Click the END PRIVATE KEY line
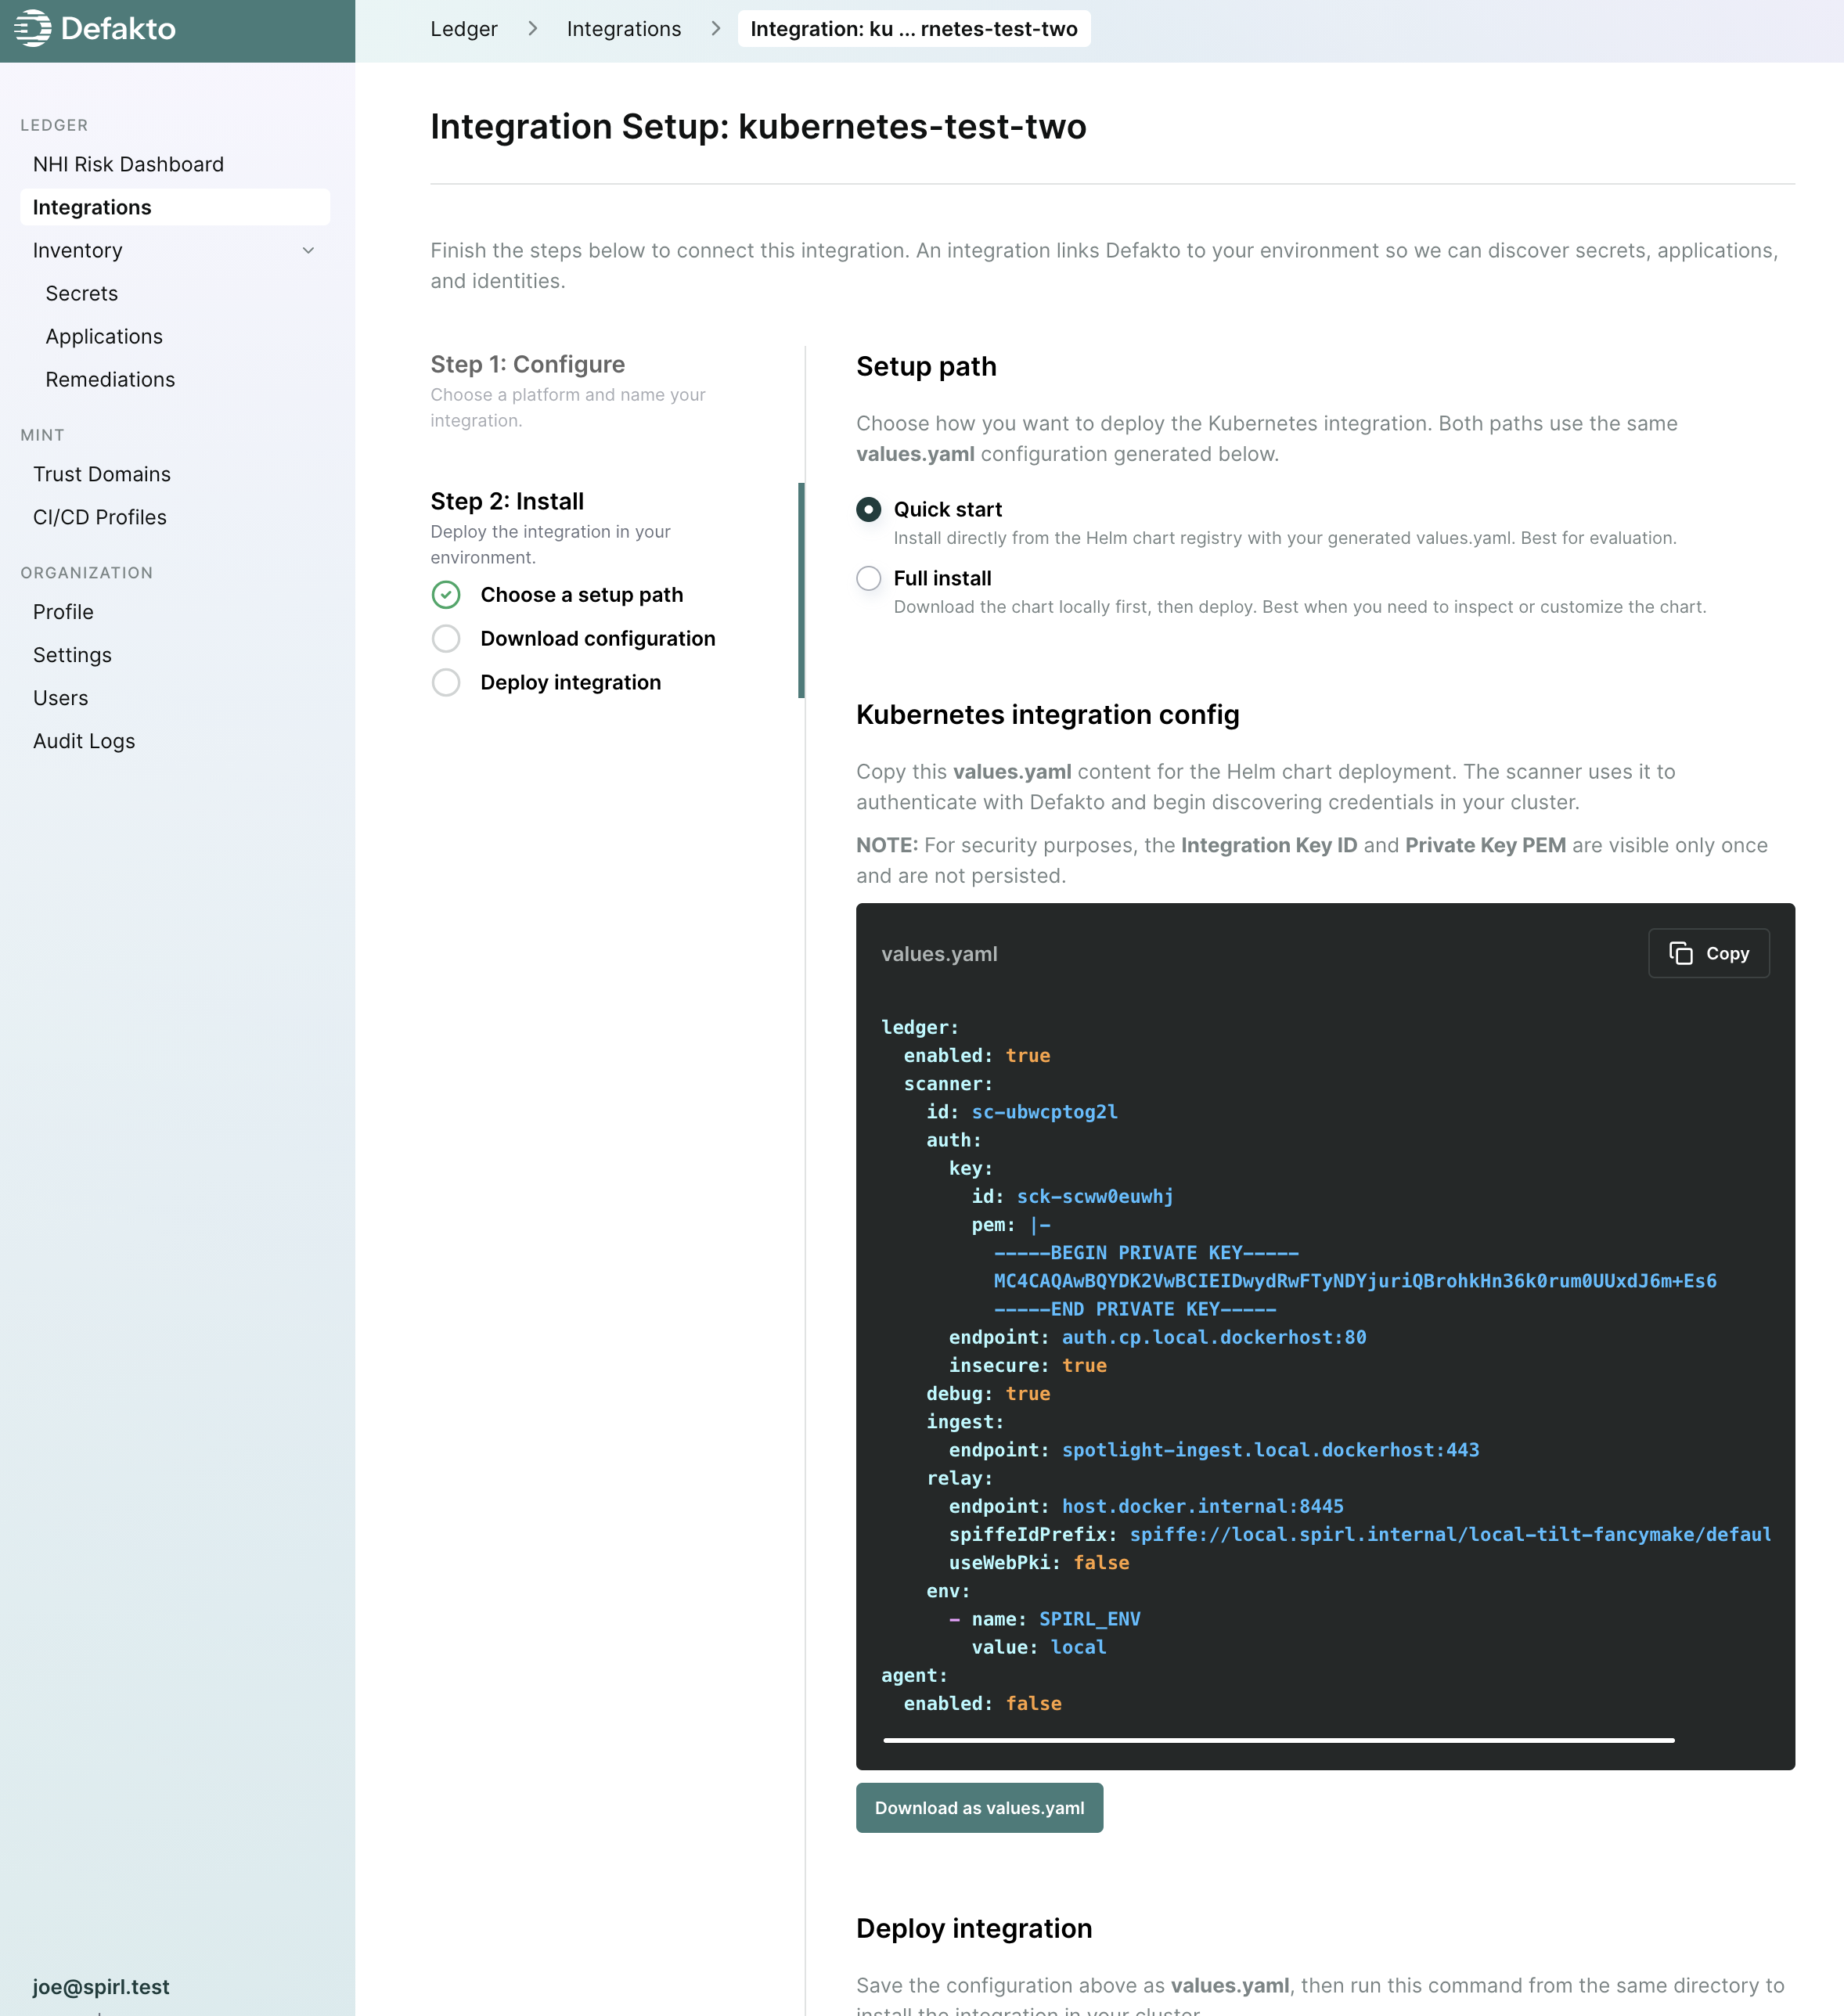Screen dimensions: 1844x2016 point(1135,1309)
